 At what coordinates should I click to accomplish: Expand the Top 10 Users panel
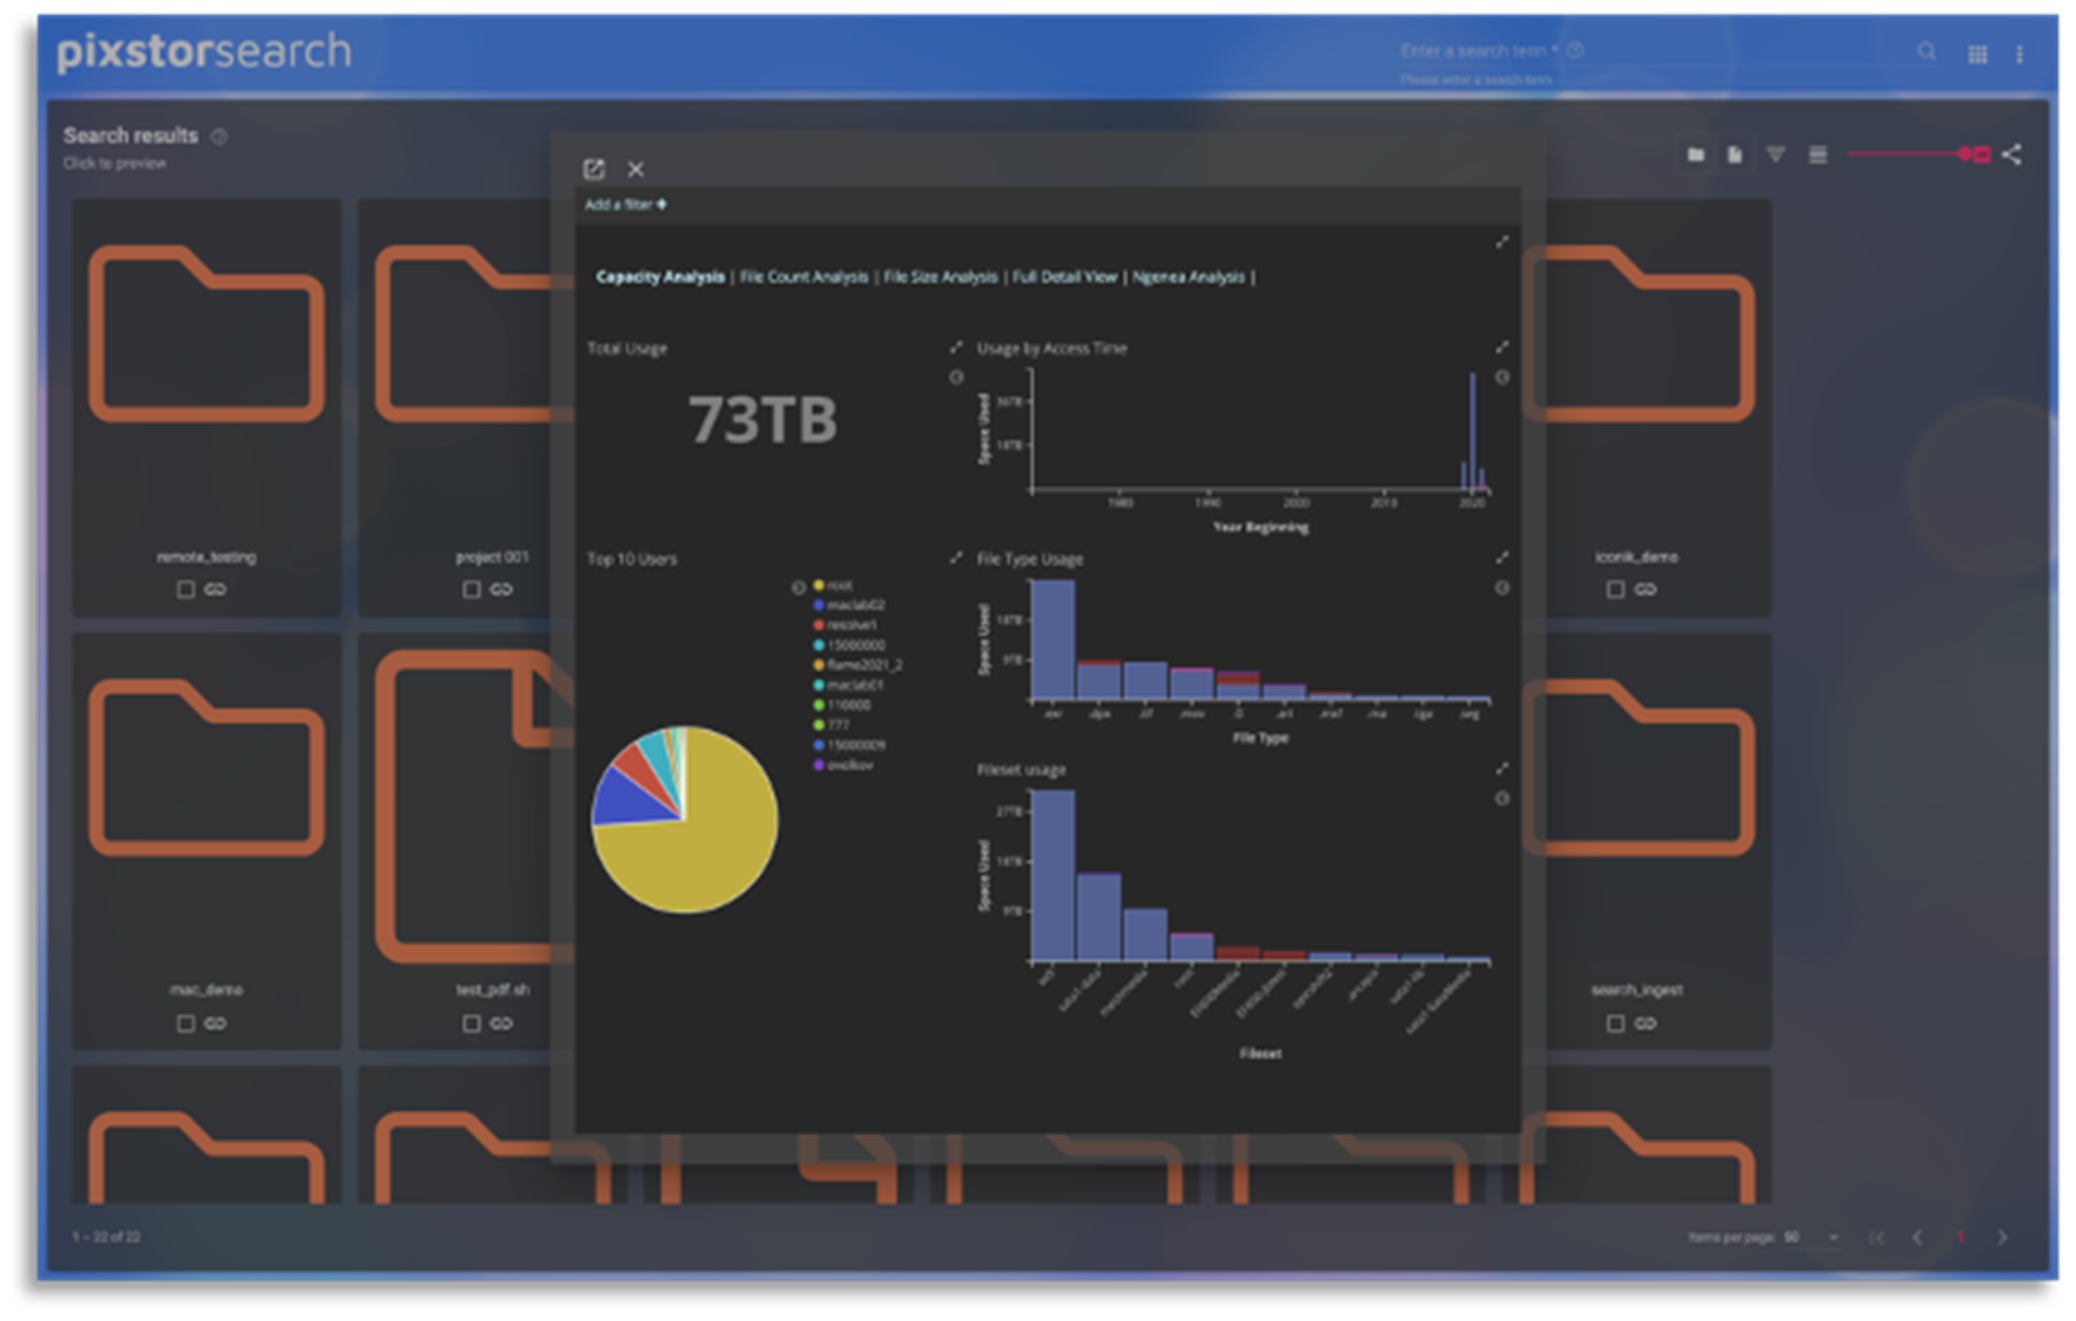click(955, 557)
